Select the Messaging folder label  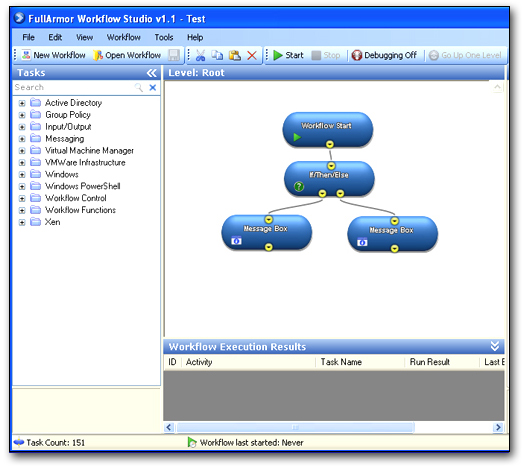click(x=65, y=139)
